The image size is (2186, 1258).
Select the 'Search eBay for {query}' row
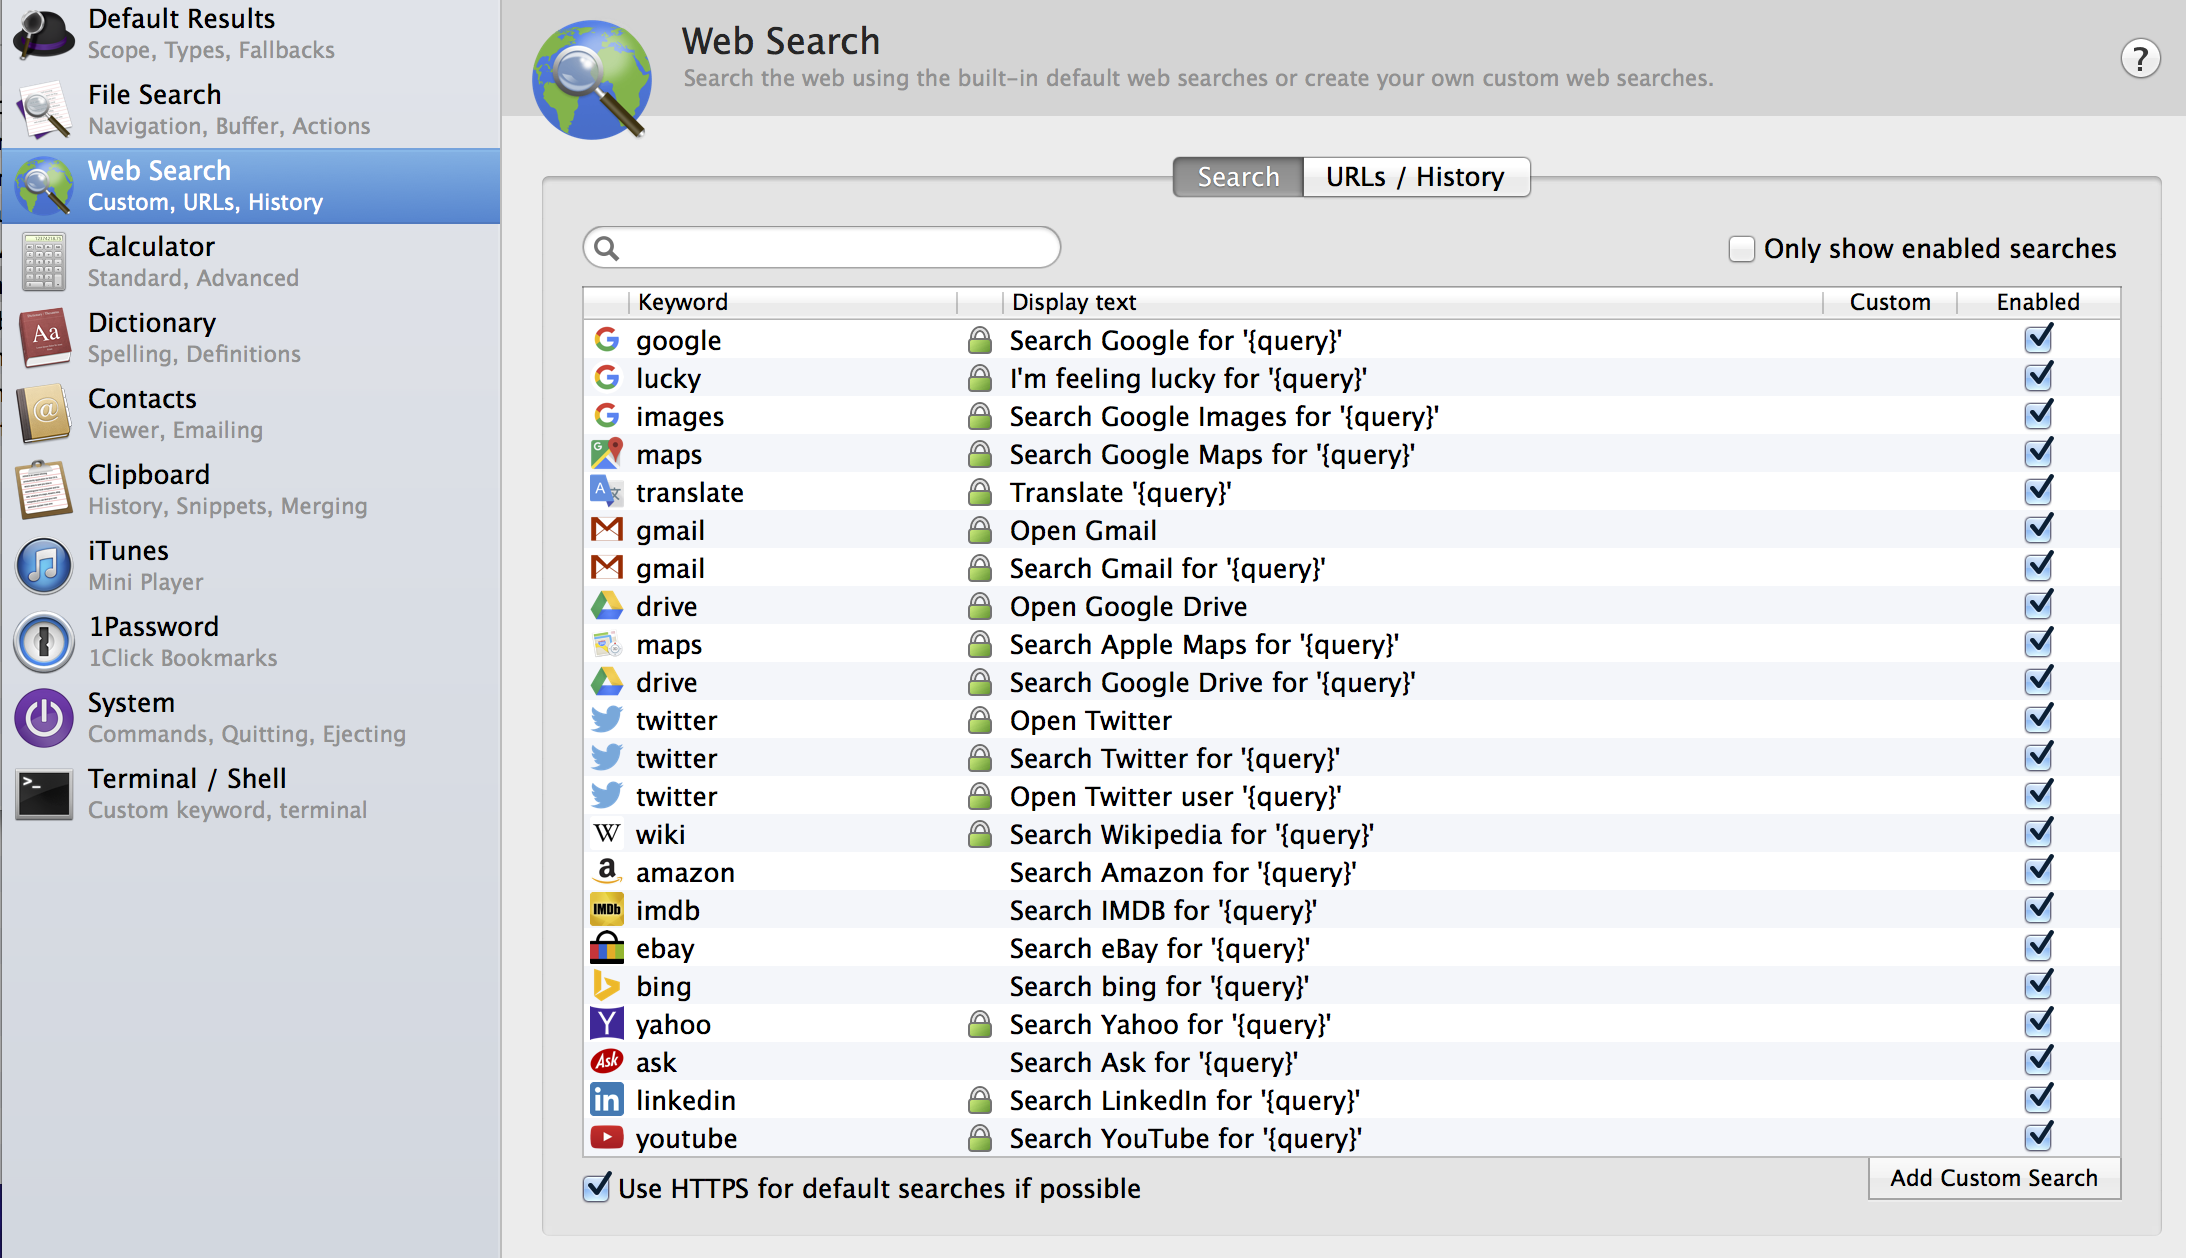[x=1351, y=948]
